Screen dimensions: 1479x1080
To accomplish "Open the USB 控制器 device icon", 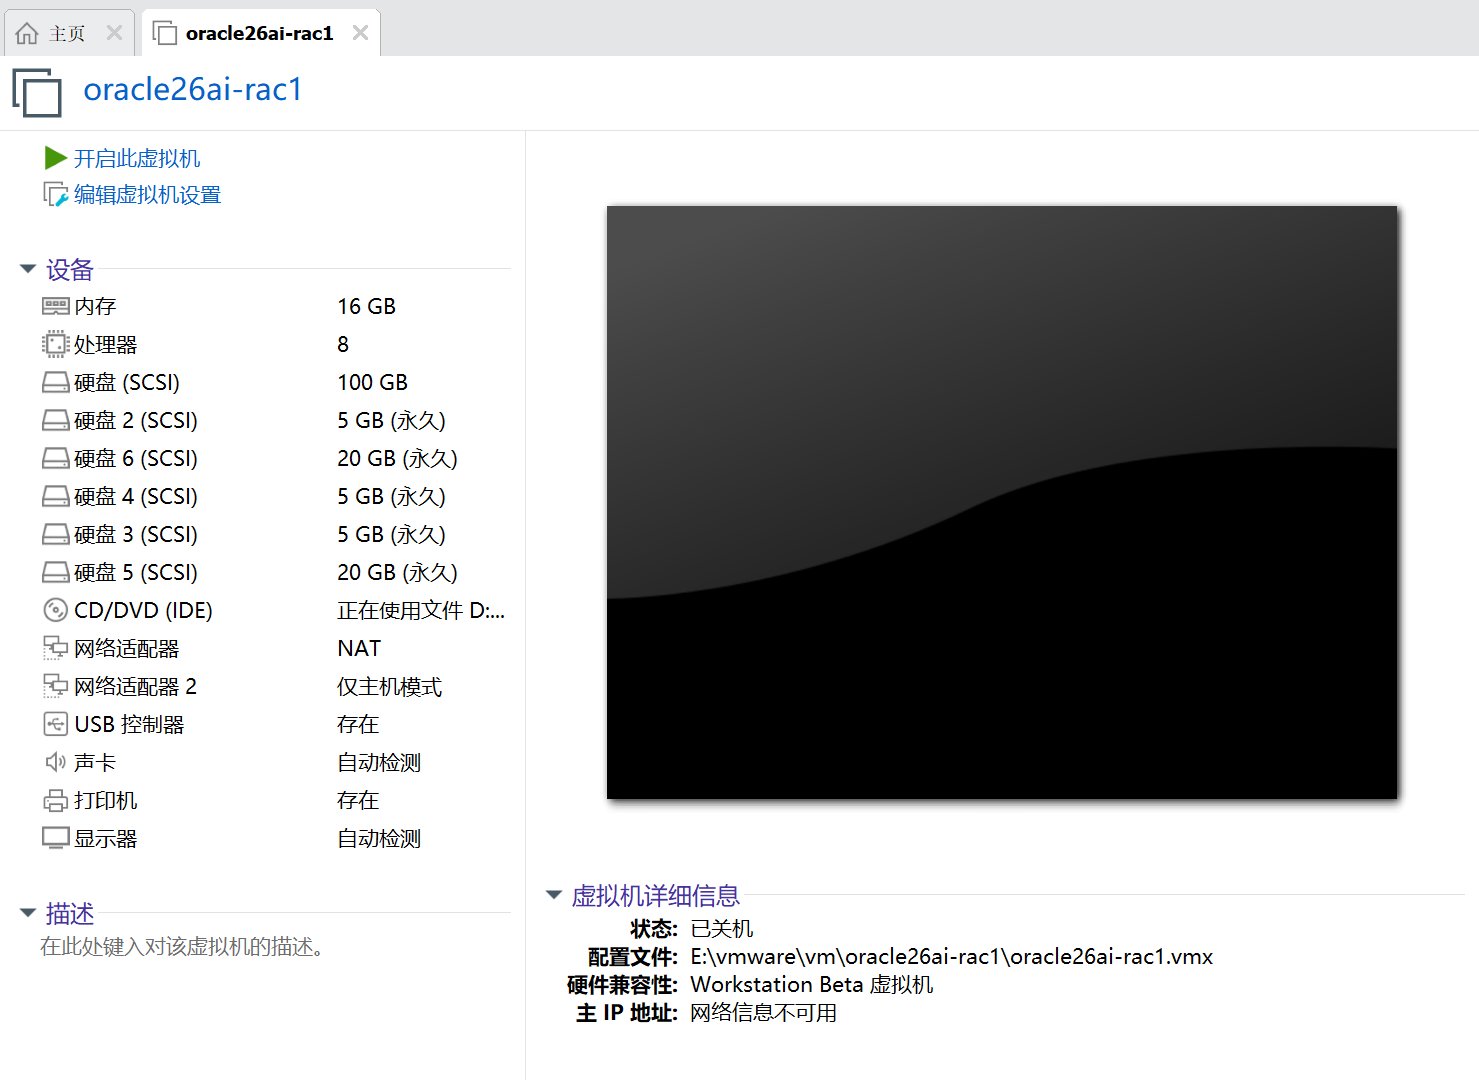I will point(56,724).
